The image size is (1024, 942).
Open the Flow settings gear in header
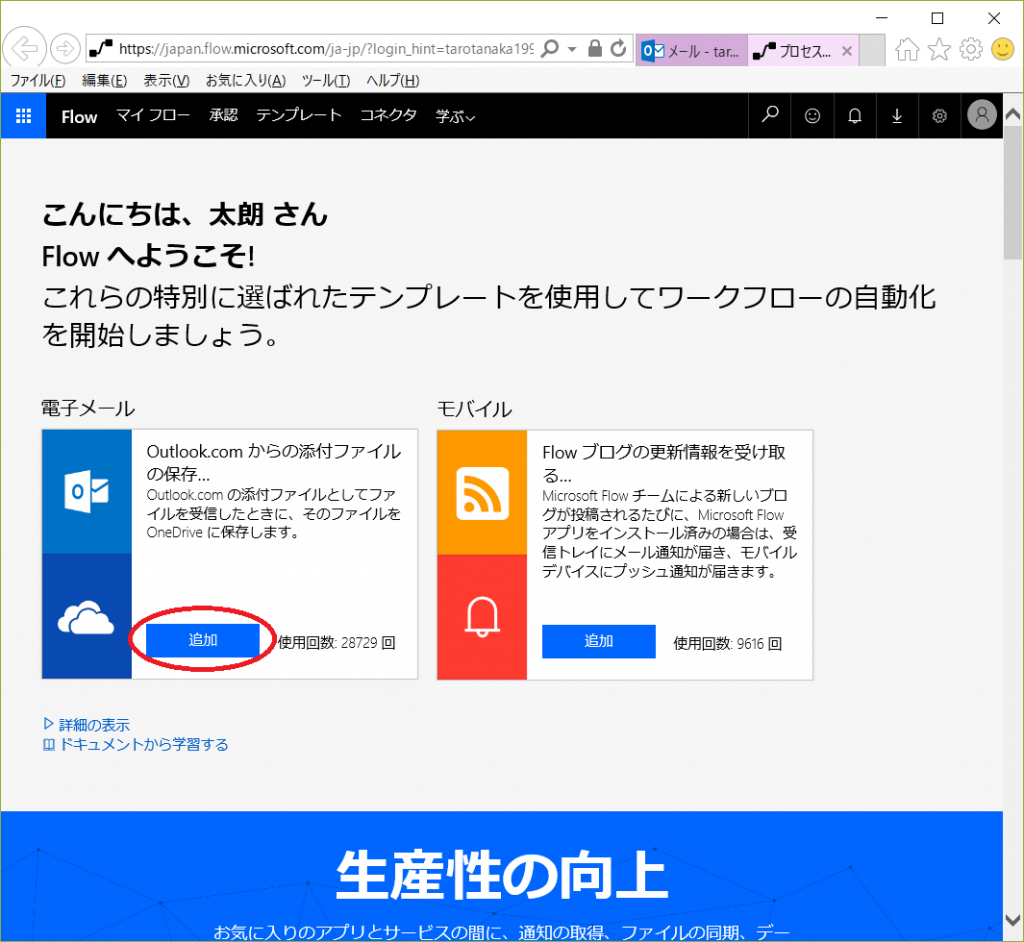pyautogui.click(x=939, y=116)
